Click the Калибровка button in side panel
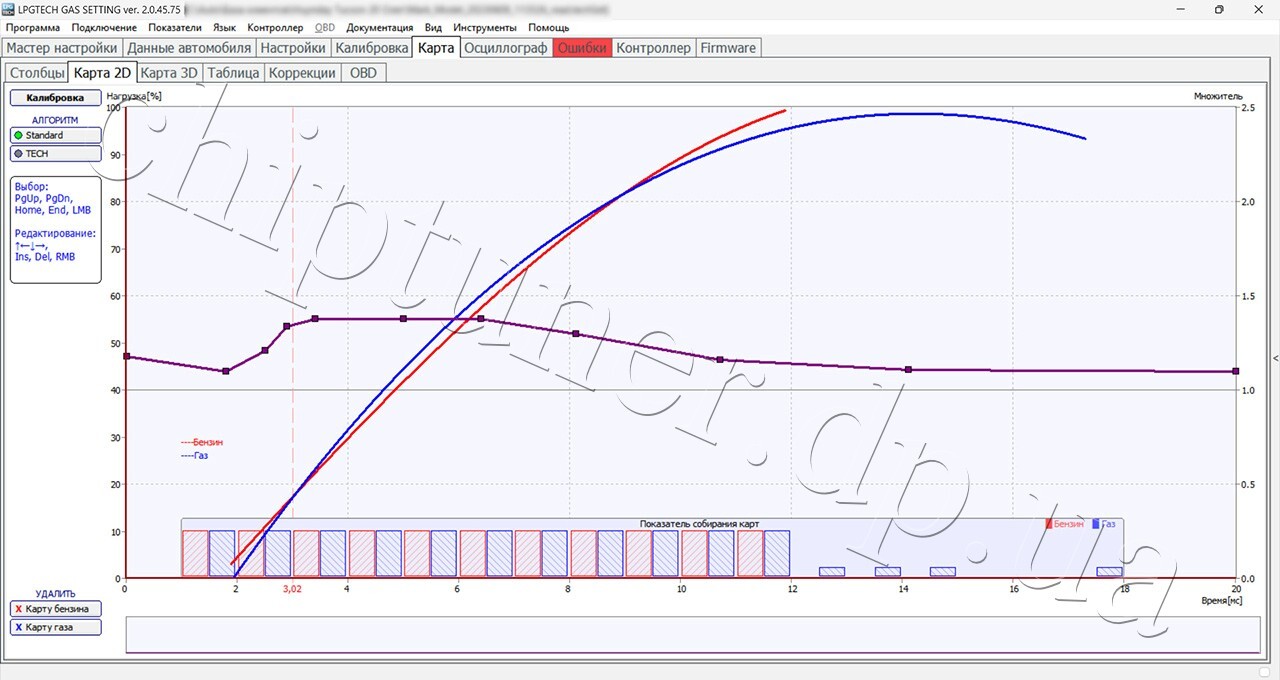 pos(55,98)
